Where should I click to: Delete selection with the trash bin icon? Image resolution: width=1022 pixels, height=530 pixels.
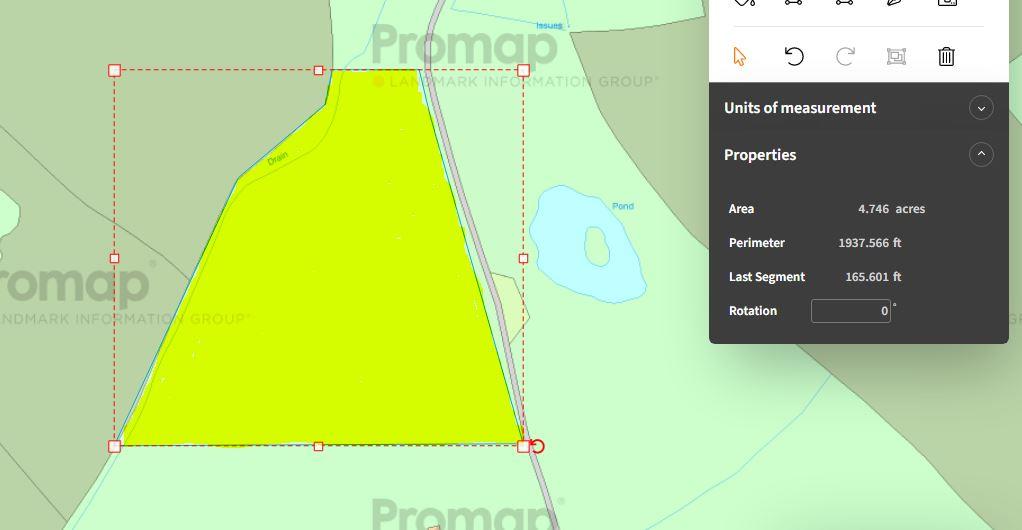click(x=946, y=56)
